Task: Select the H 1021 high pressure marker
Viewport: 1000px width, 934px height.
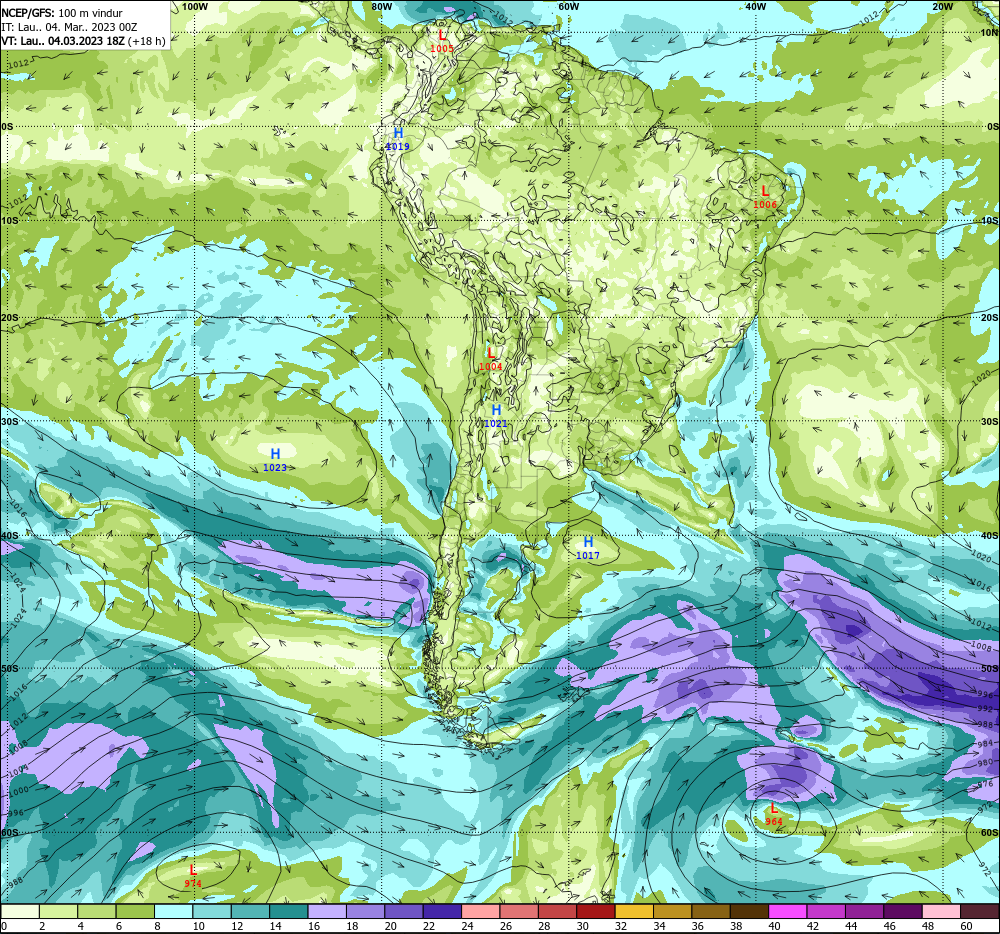Action: click(496, 416)
